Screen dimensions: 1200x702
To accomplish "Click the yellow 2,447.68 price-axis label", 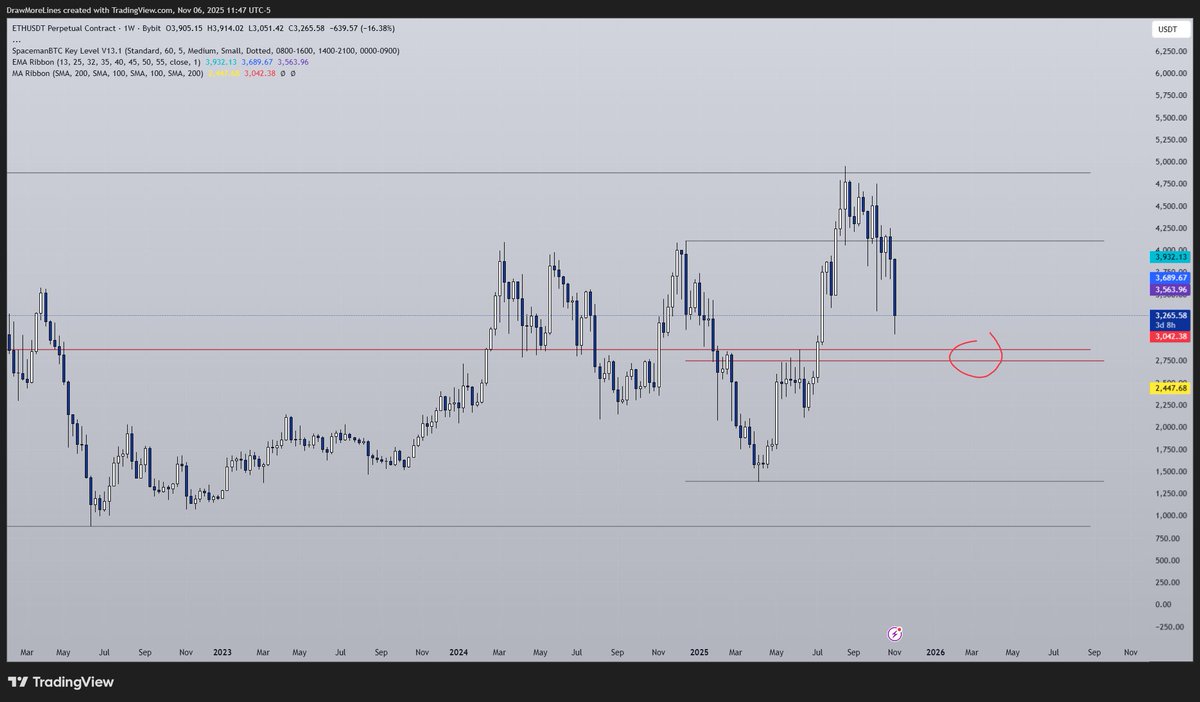I will [1169, 388].
